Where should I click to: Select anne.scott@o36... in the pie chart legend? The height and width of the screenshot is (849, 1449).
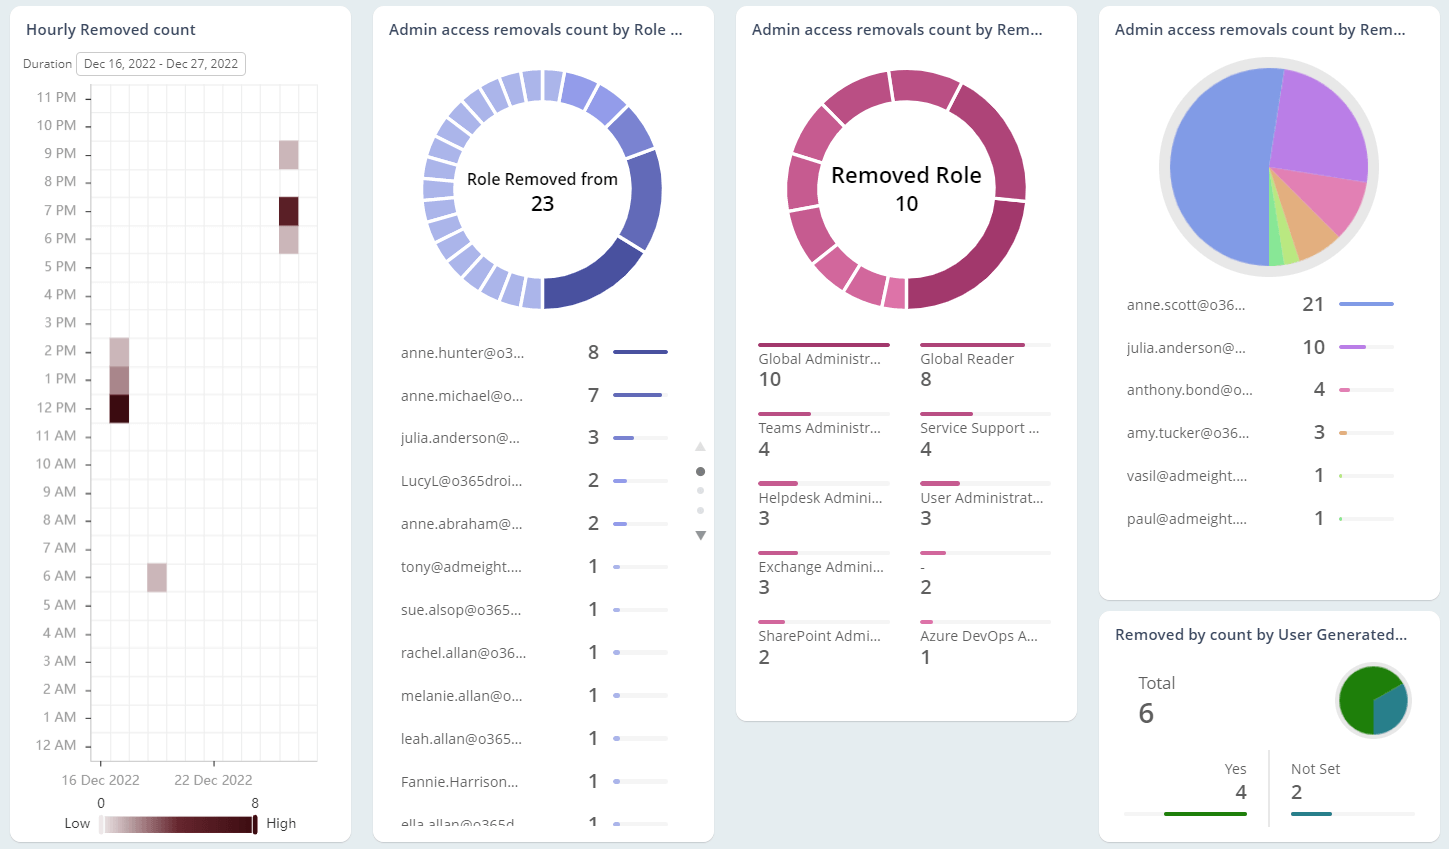point(1188,304)
